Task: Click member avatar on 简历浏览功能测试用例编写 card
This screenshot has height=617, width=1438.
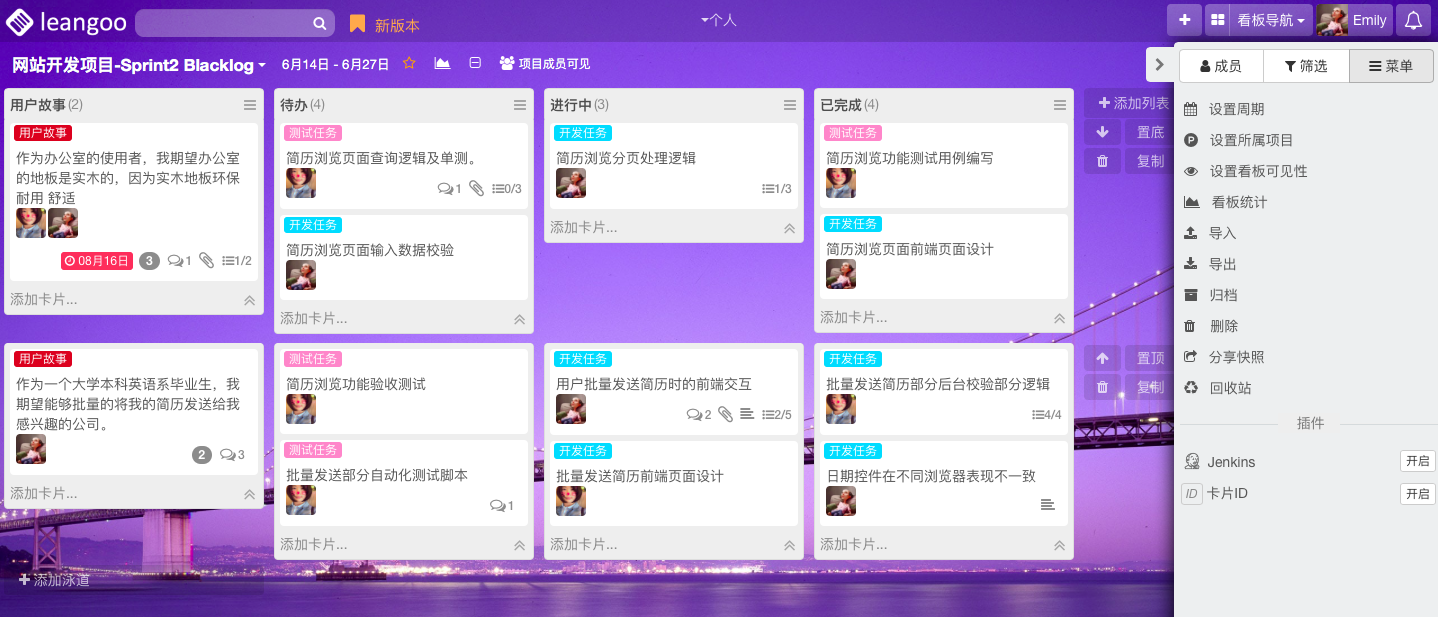Action: [841, 183]
